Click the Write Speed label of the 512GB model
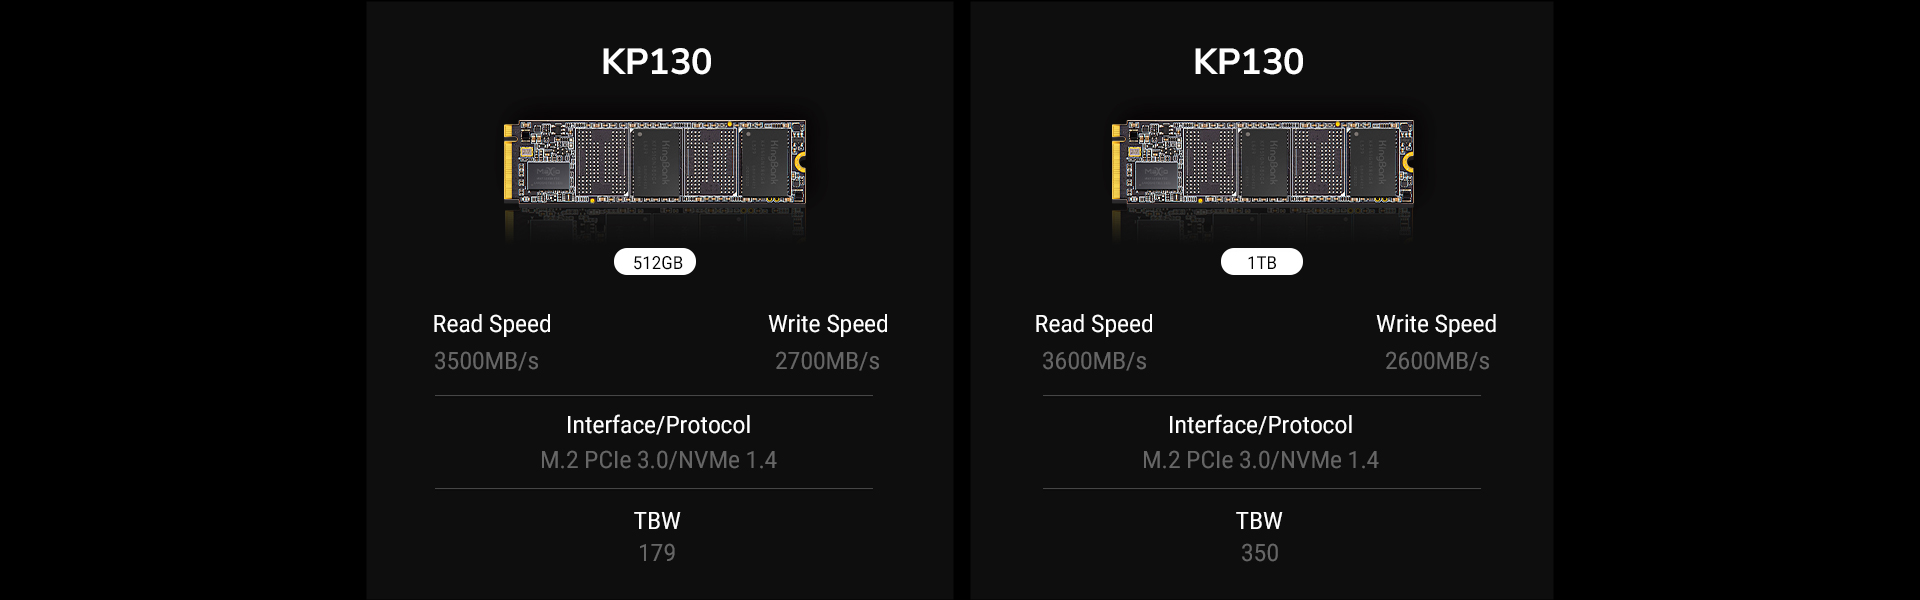This screenshot has height=600, width=1920. click(x=828, y=324)
